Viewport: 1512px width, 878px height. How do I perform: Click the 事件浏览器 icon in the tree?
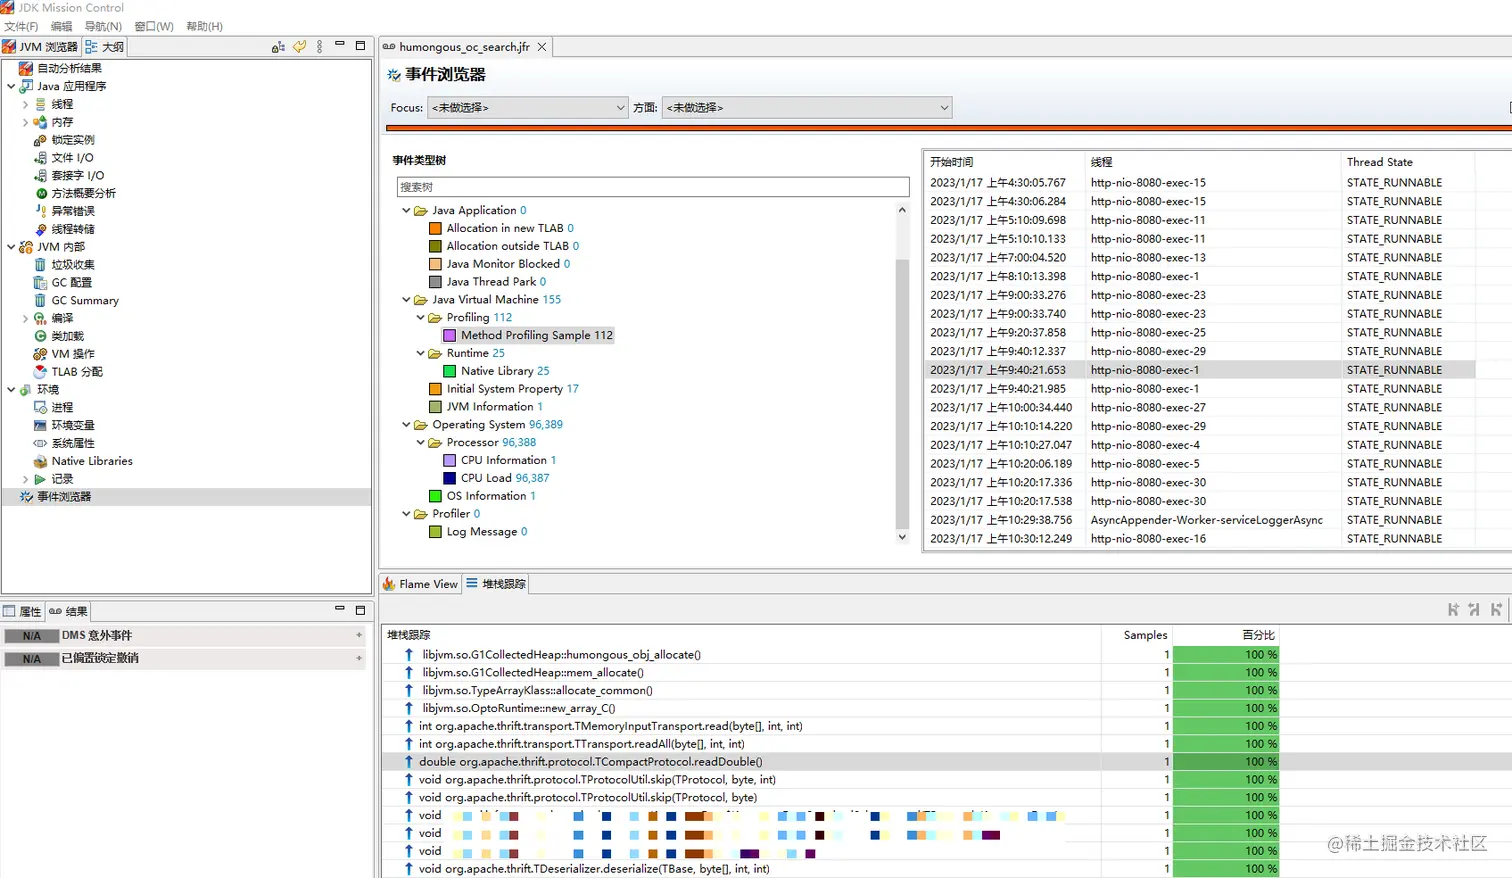(26, 496)
